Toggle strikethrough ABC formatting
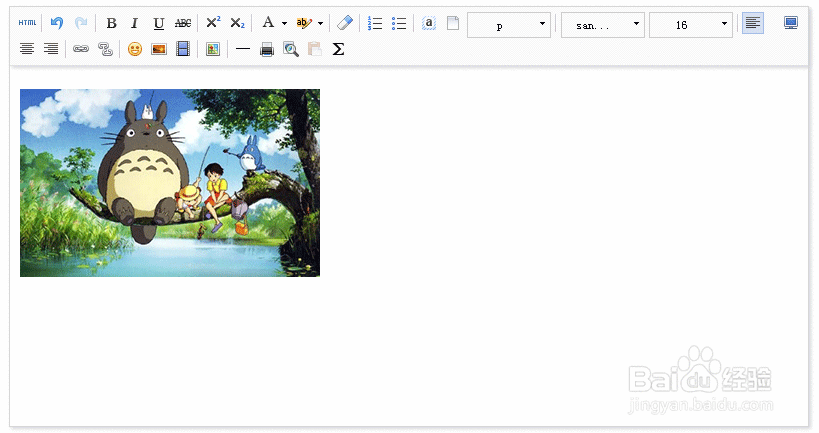The image size is (819, 433). click(183, 23)
